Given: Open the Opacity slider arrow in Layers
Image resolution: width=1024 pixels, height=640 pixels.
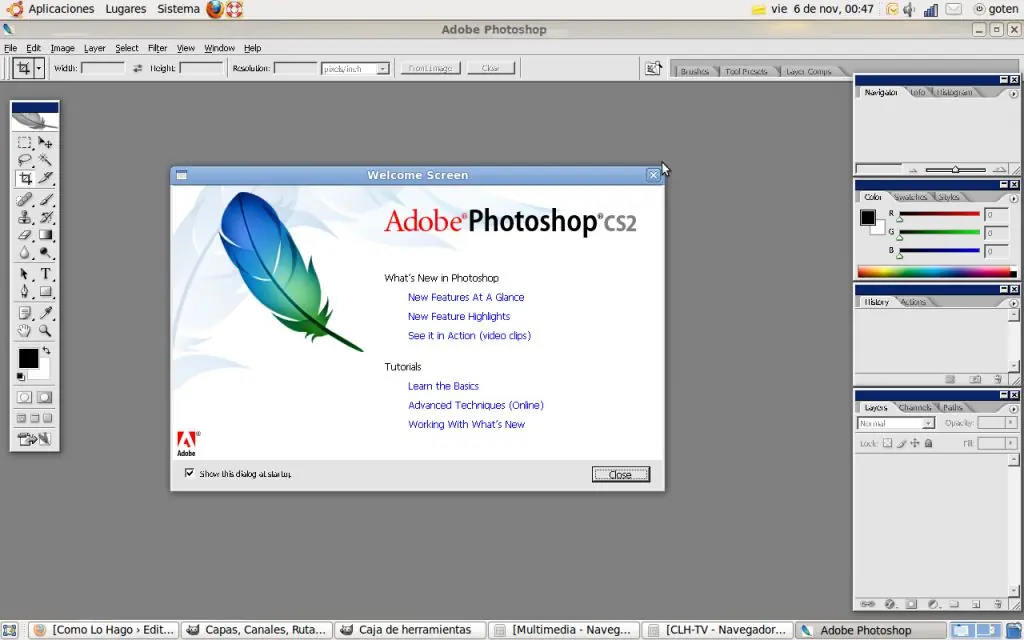Looking at the screenshot, I should (1011, 423).
